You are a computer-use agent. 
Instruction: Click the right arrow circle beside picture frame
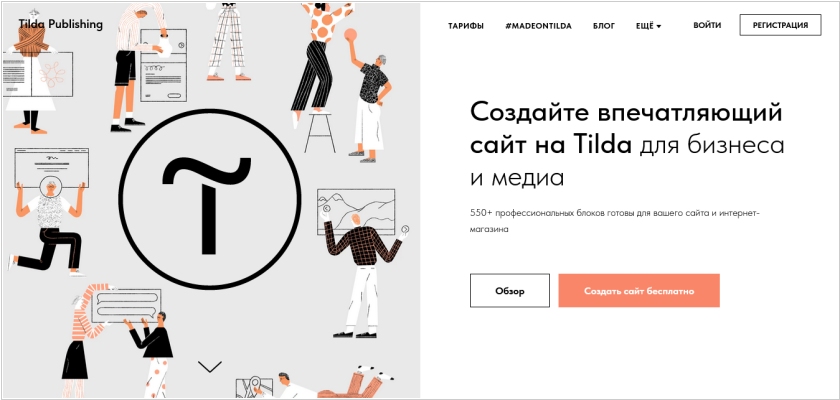pos(406,229)
